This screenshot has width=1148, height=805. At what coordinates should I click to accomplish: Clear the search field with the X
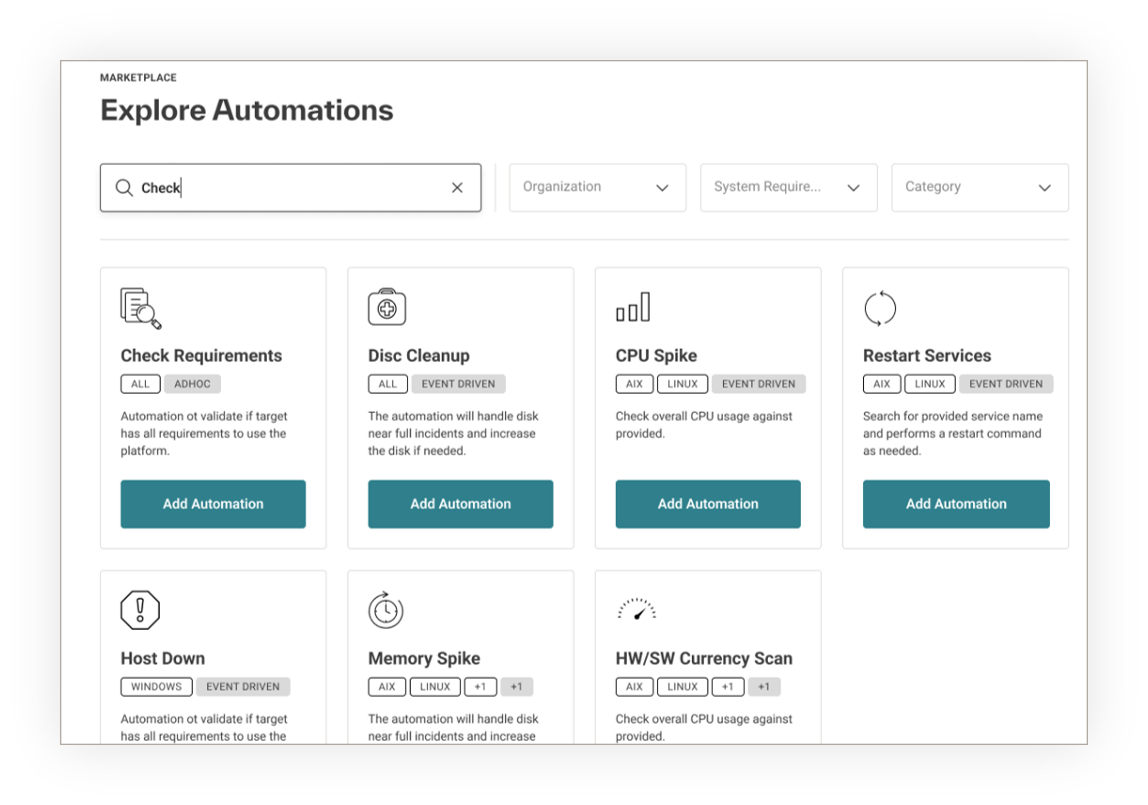coord(457,188)
